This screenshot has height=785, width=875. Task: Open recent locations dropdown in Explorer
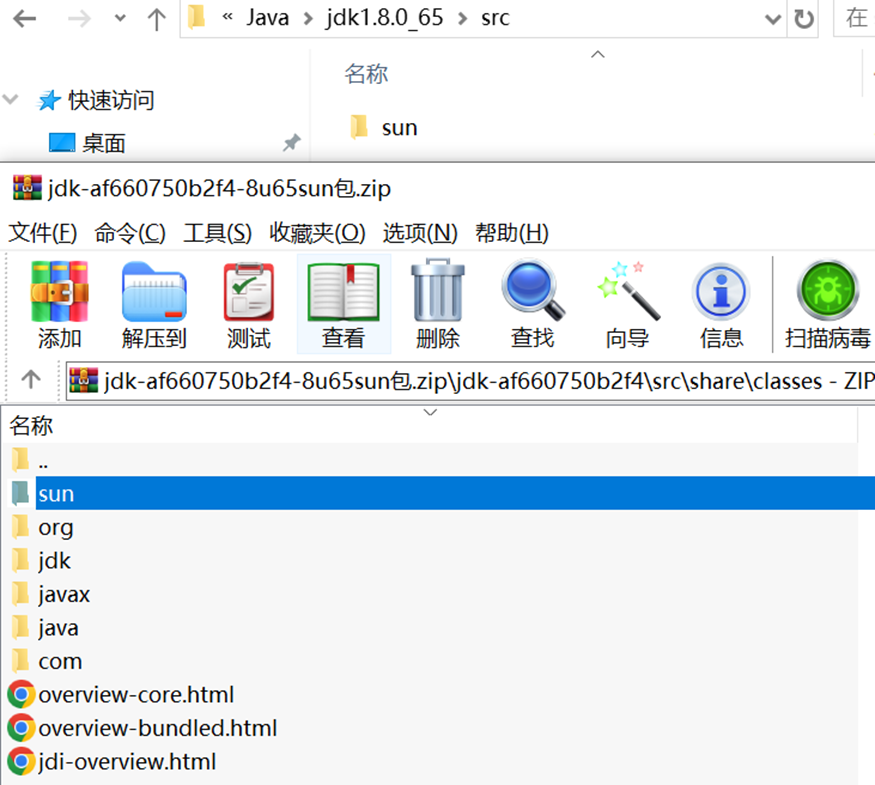click(x=120, y=18)
